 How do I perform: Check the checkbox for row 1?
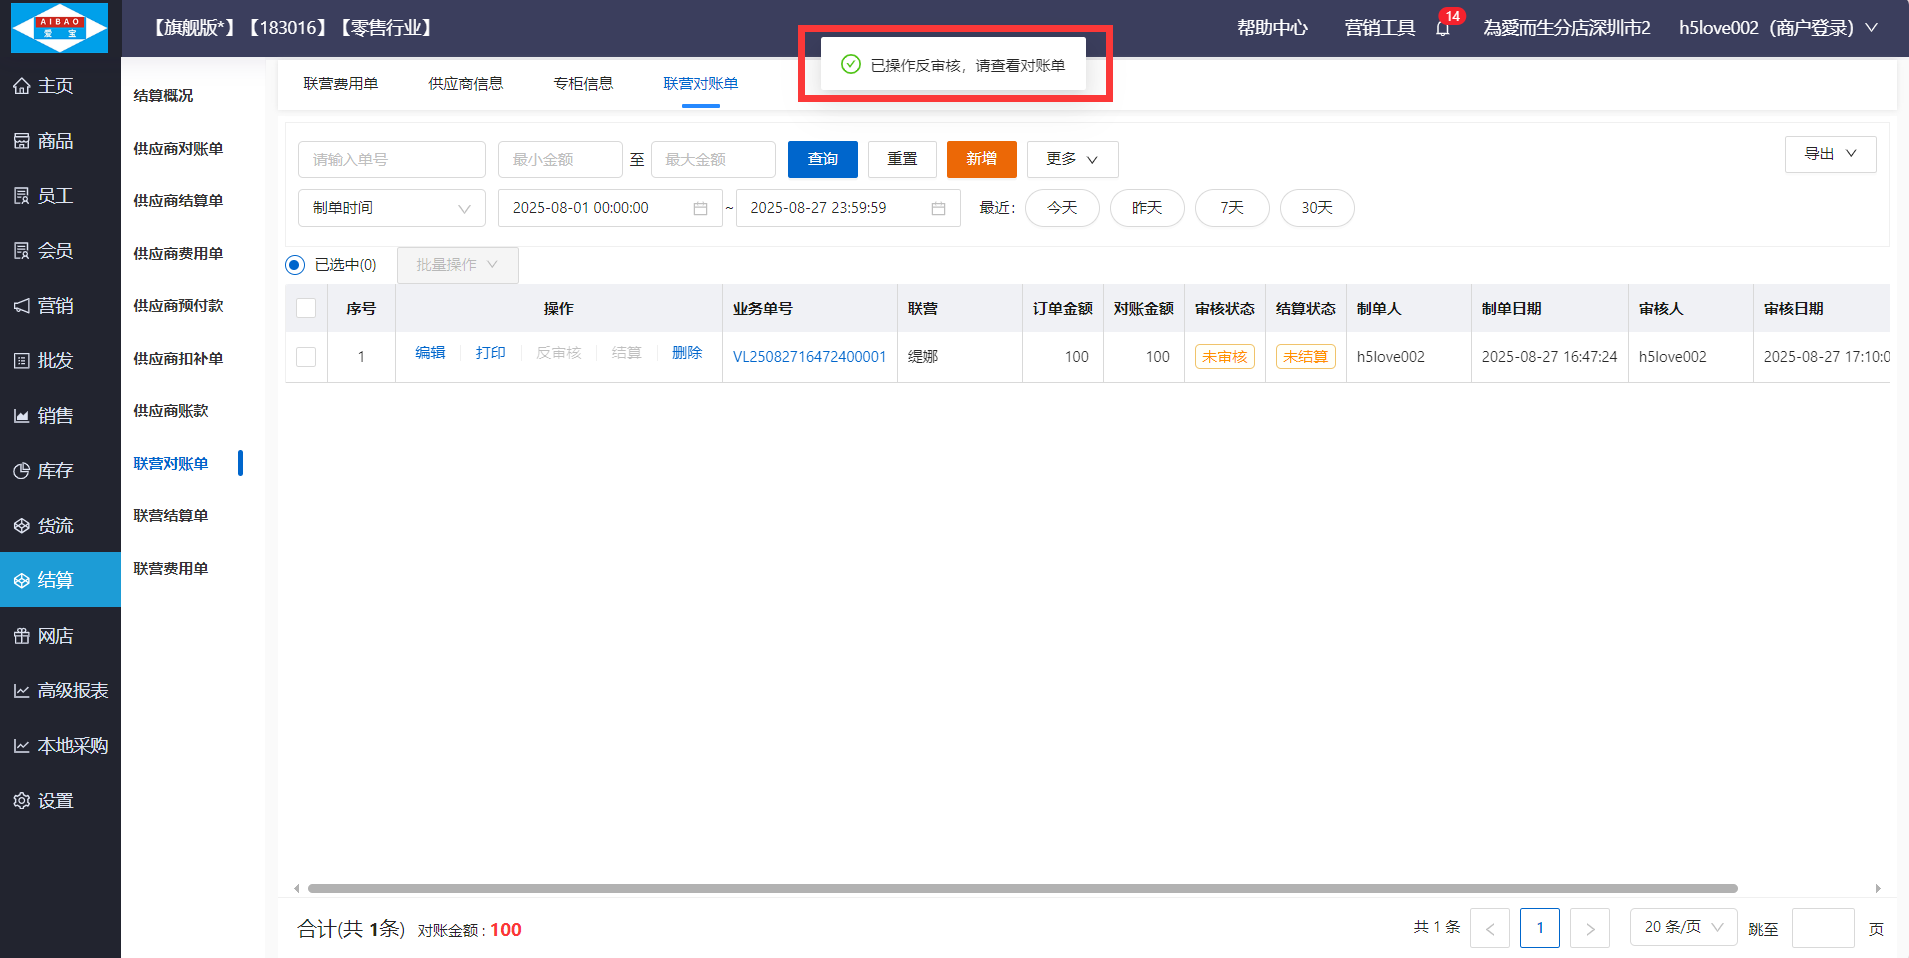coord(306,357)
